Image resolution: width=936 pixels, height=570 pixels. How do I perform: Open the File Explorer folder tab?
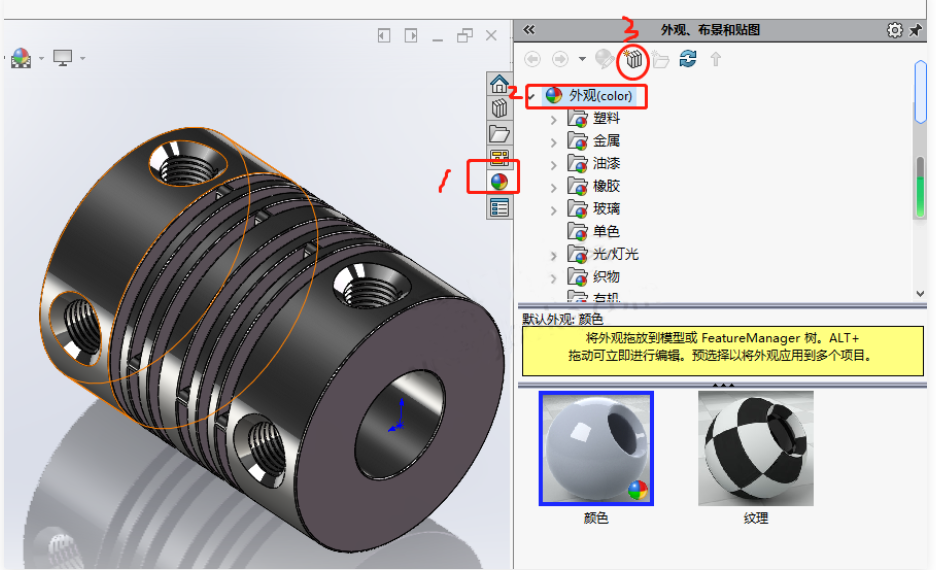(x=499, y=134)
